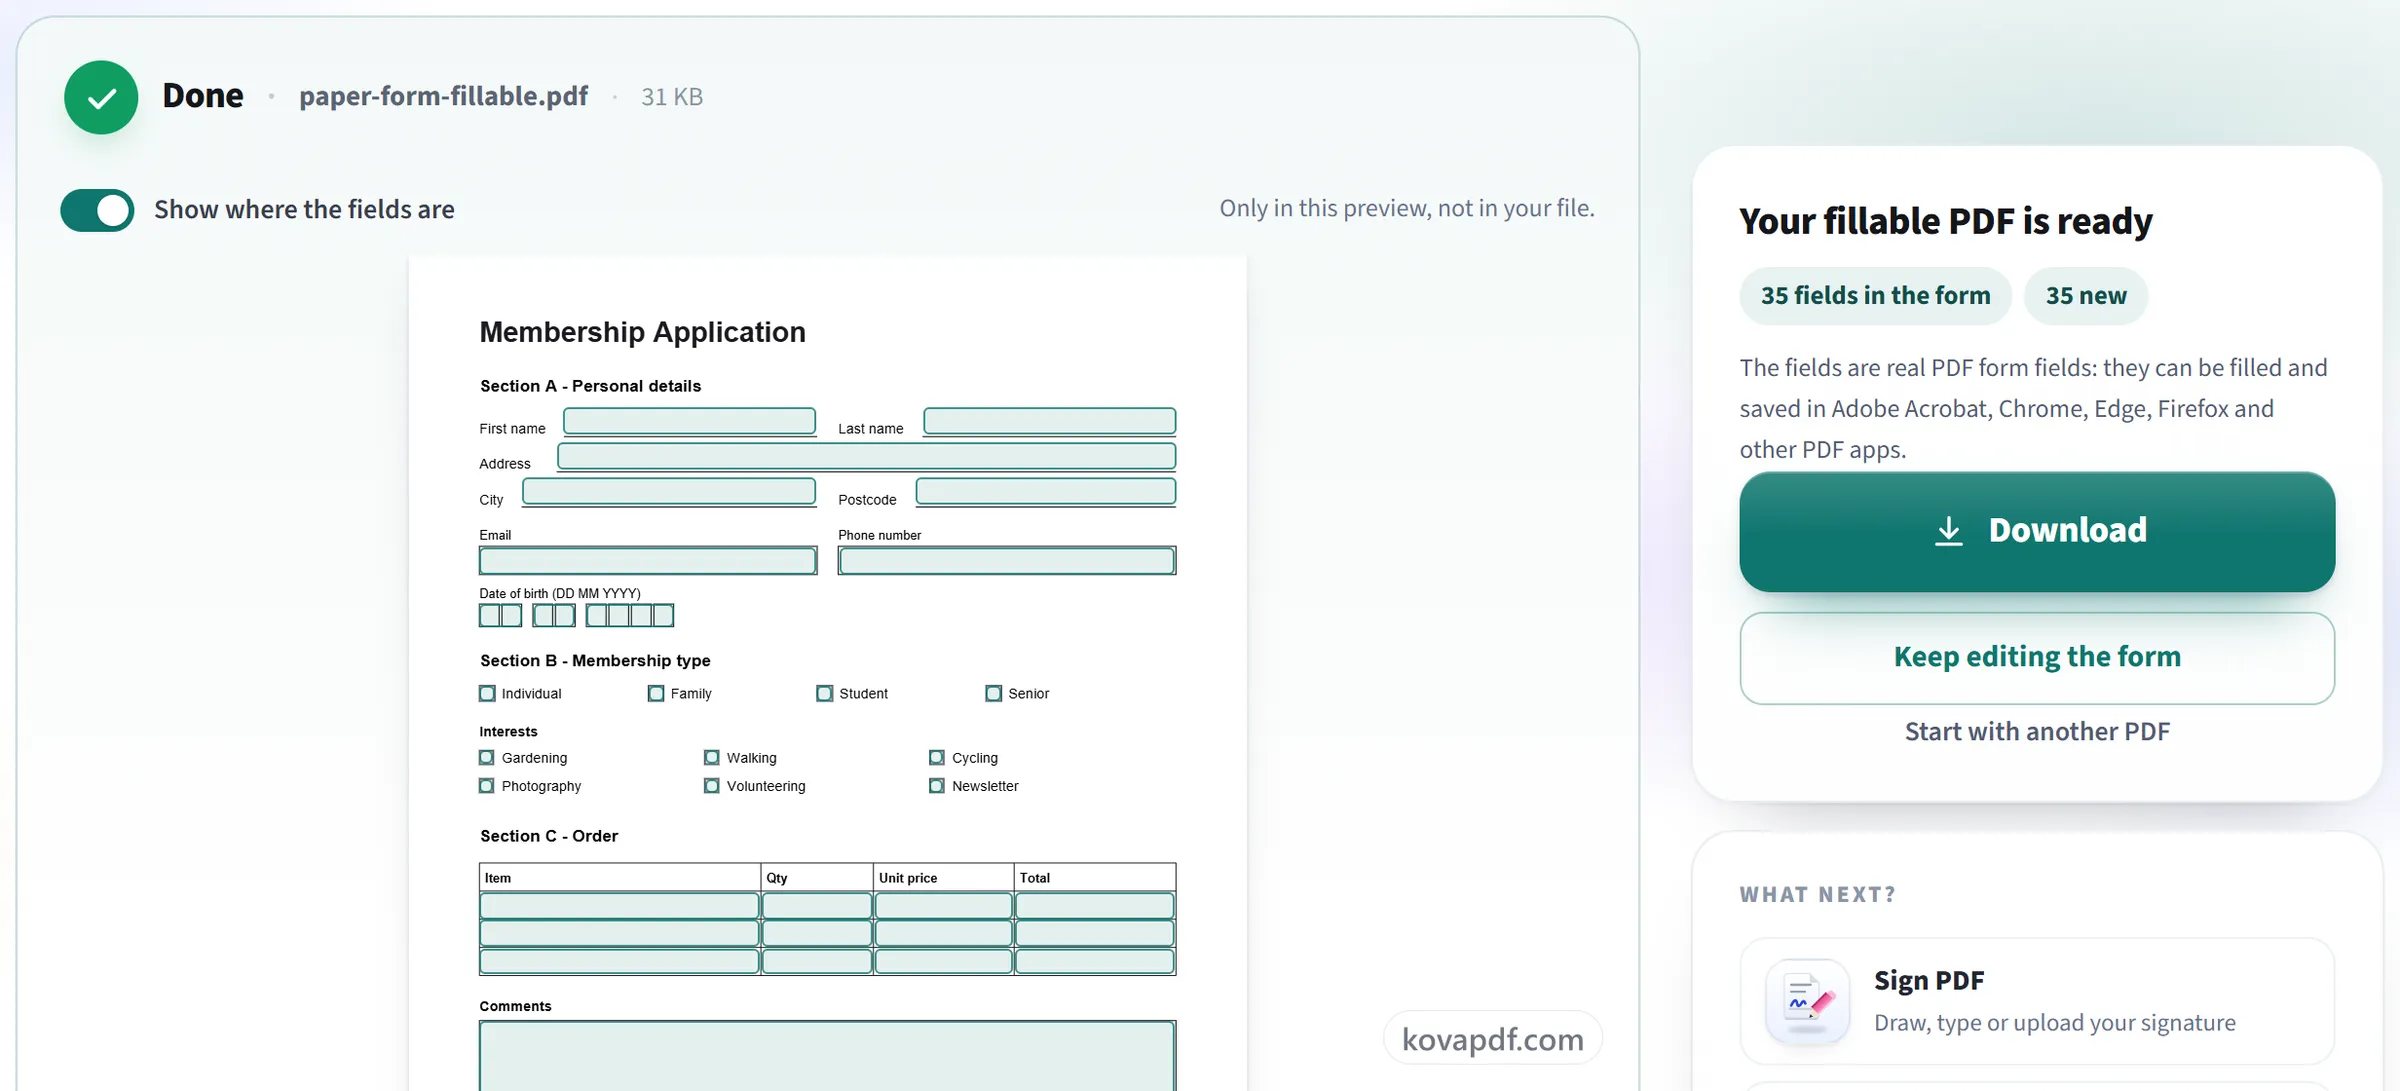Tick the Senior membership checkbox
Image resolution: width=2400 pixels, height=1091 pixels.
pyautogui.click(x=993, y=693)
